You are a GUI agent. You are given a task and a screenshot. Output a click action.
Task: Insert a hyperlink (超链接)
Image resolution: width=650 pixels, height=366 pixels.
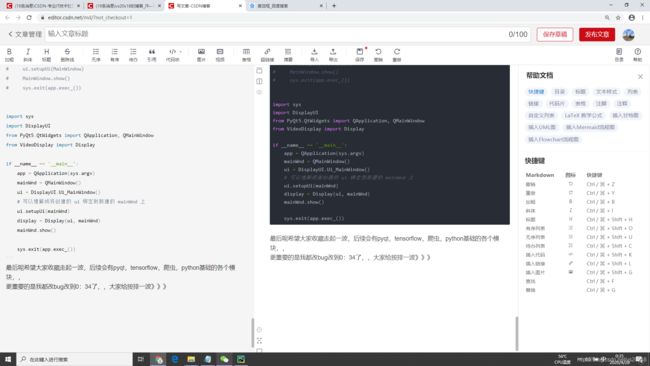267,54
